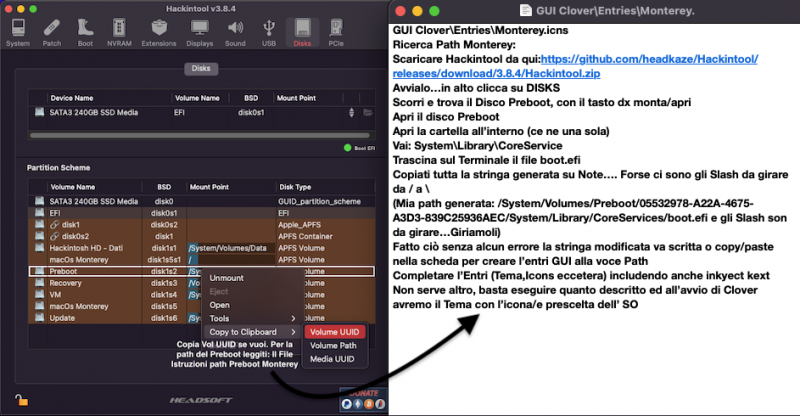Select the EFI partition row disk0s1
Viewport: 800px width, 416px height.
tap(202, 213)
